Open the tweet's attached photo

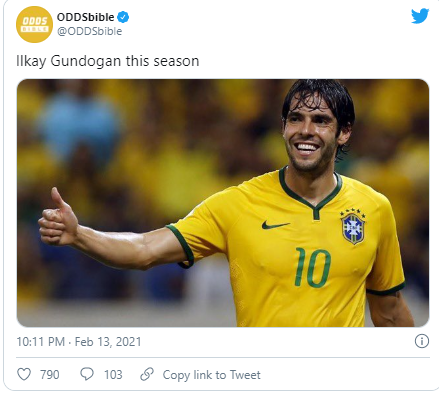tap(223, 203)
